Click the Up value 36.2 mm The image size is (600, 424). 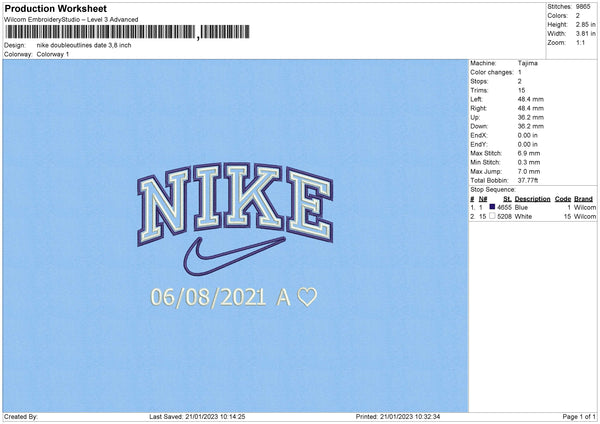pos(531,117)
